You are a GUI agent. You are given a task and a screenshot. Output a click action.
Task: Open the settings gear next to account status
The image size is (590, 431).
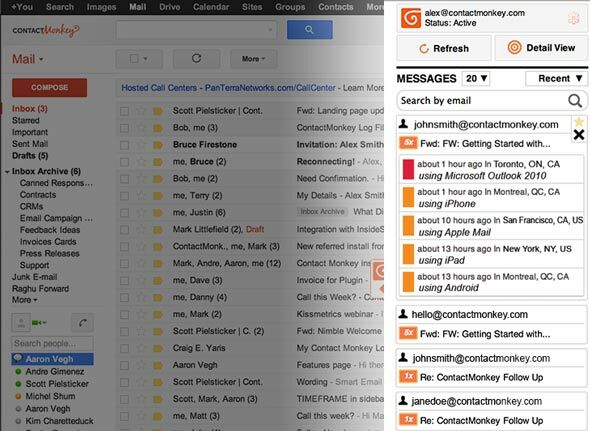(573, 18)
